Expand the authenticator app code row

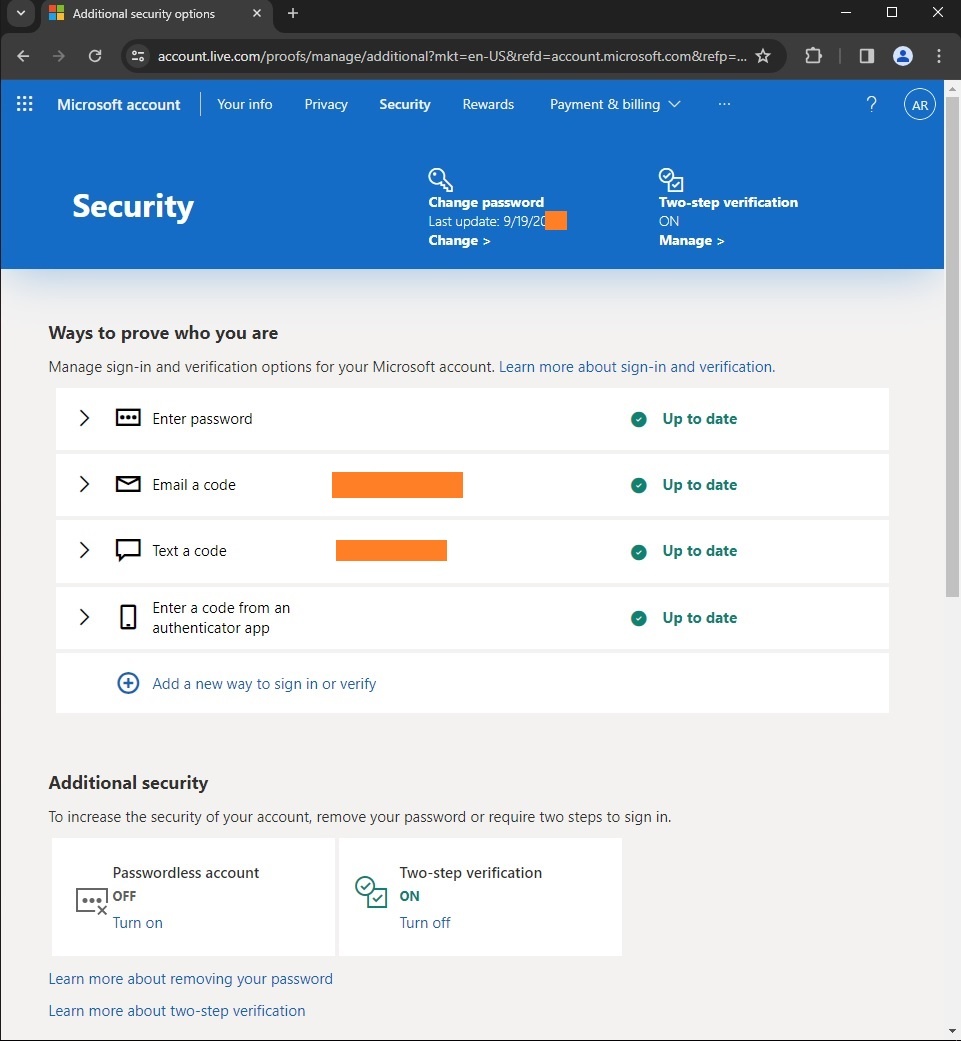click(84, 617)
